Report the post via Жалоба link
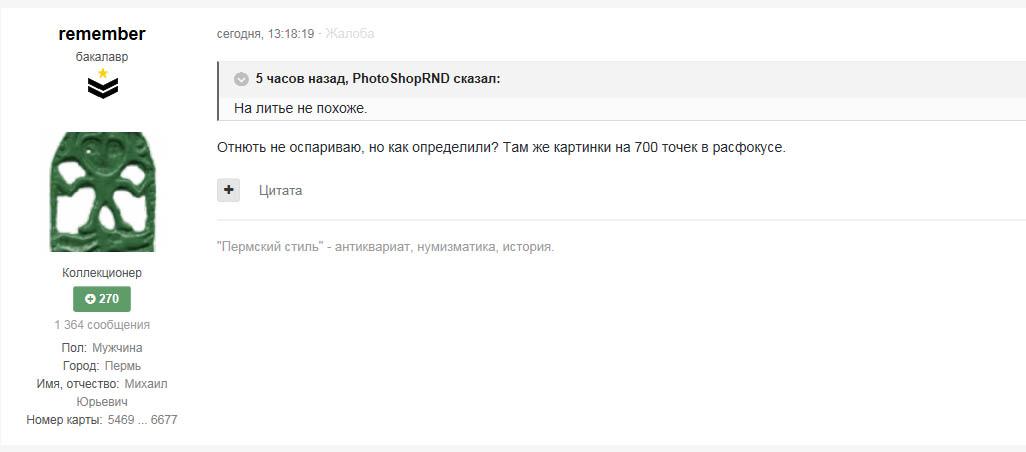 [x=349, y=33]
